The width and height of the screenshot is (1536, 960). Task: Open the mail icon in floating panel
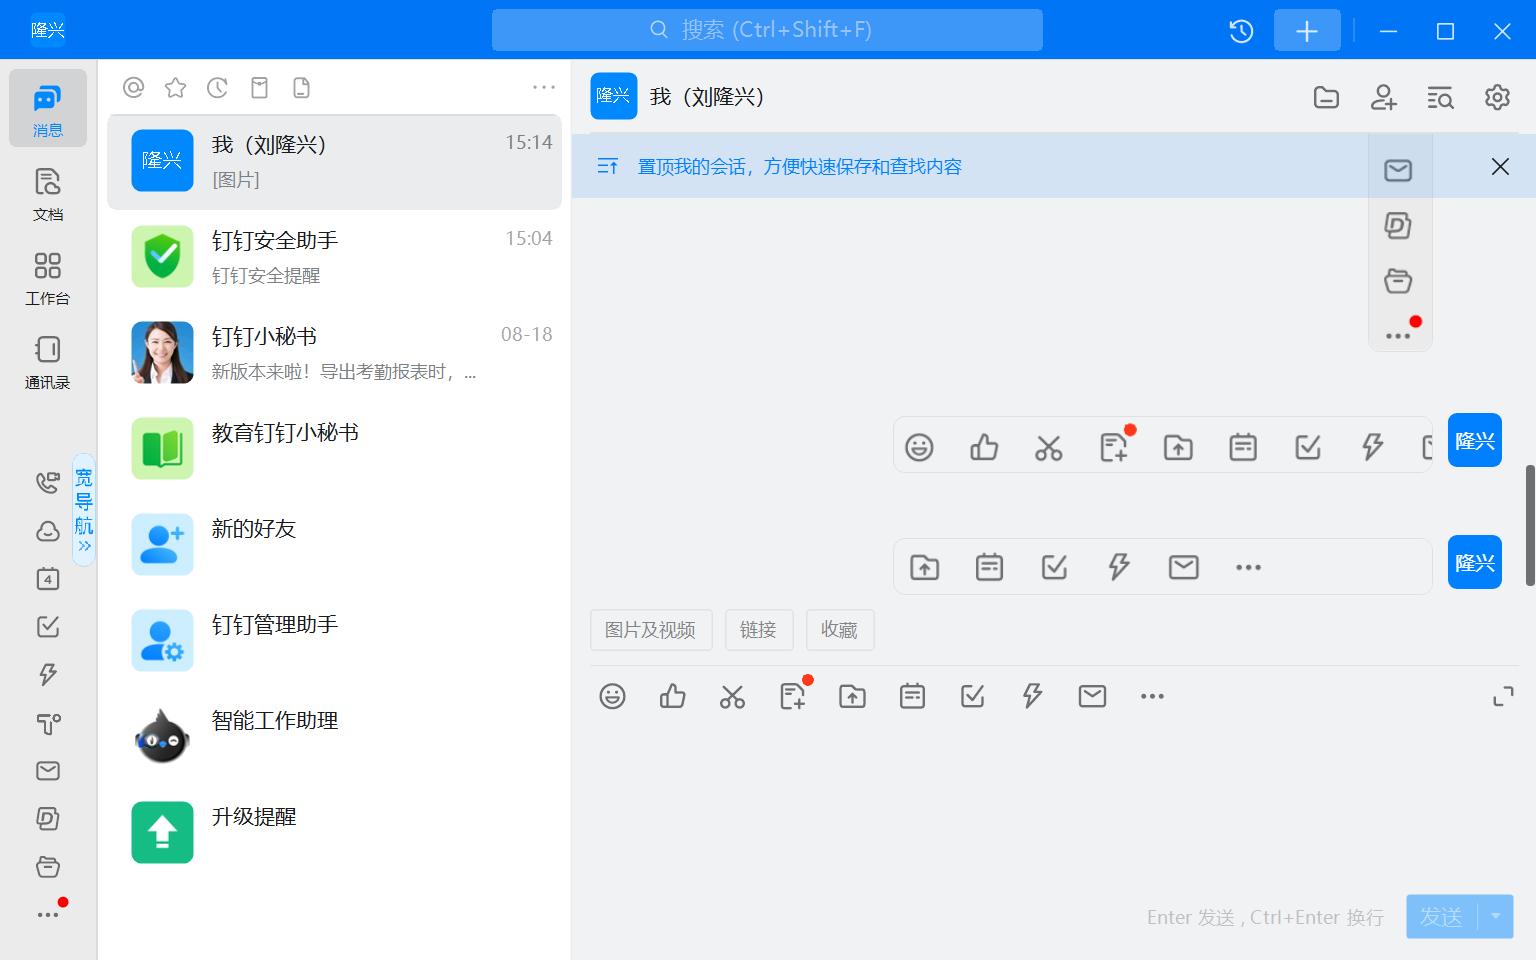tap(1398, 170)
